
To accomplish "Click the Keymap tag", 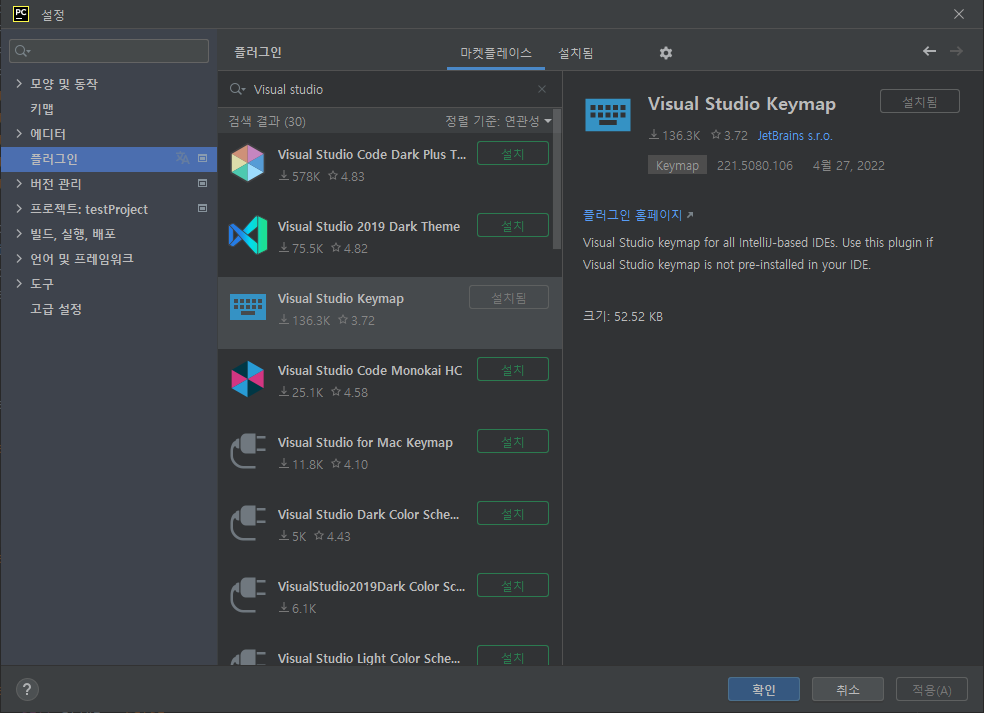I will [677, 165].
